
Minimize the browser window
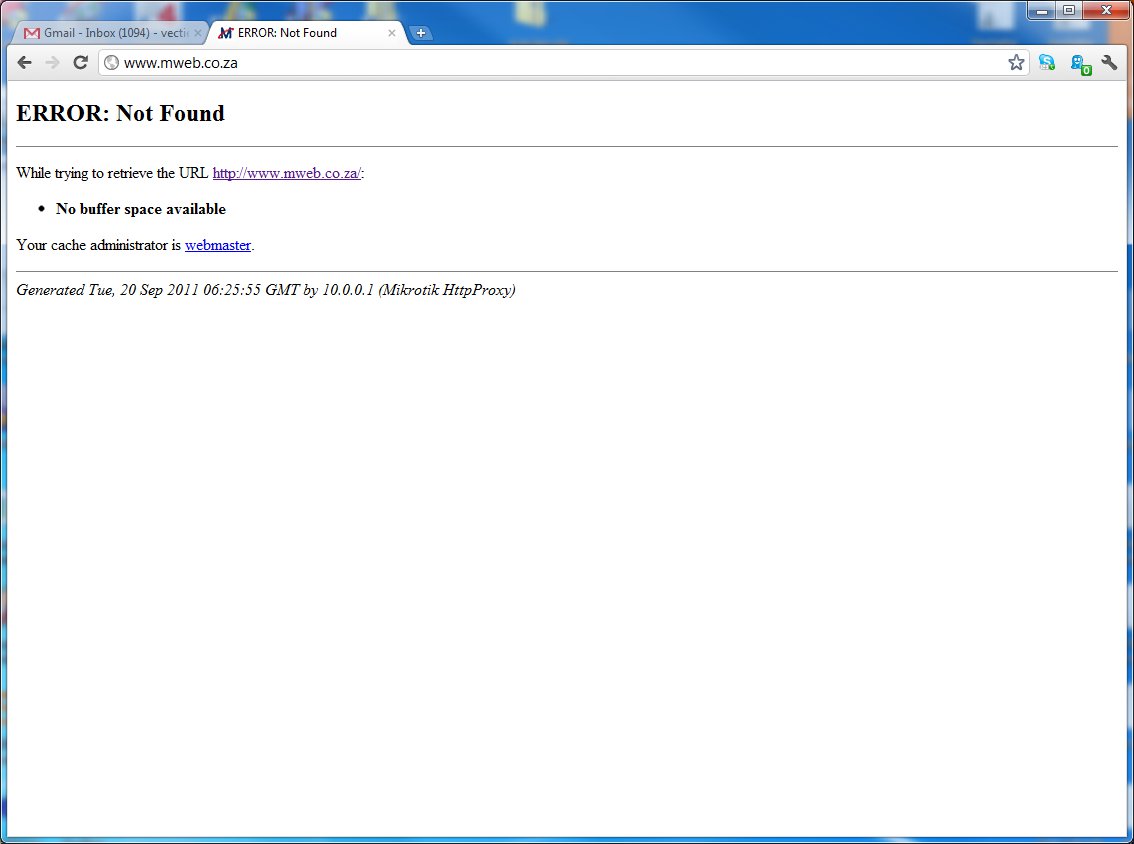pyautogui.click(x=1040, y=10)
